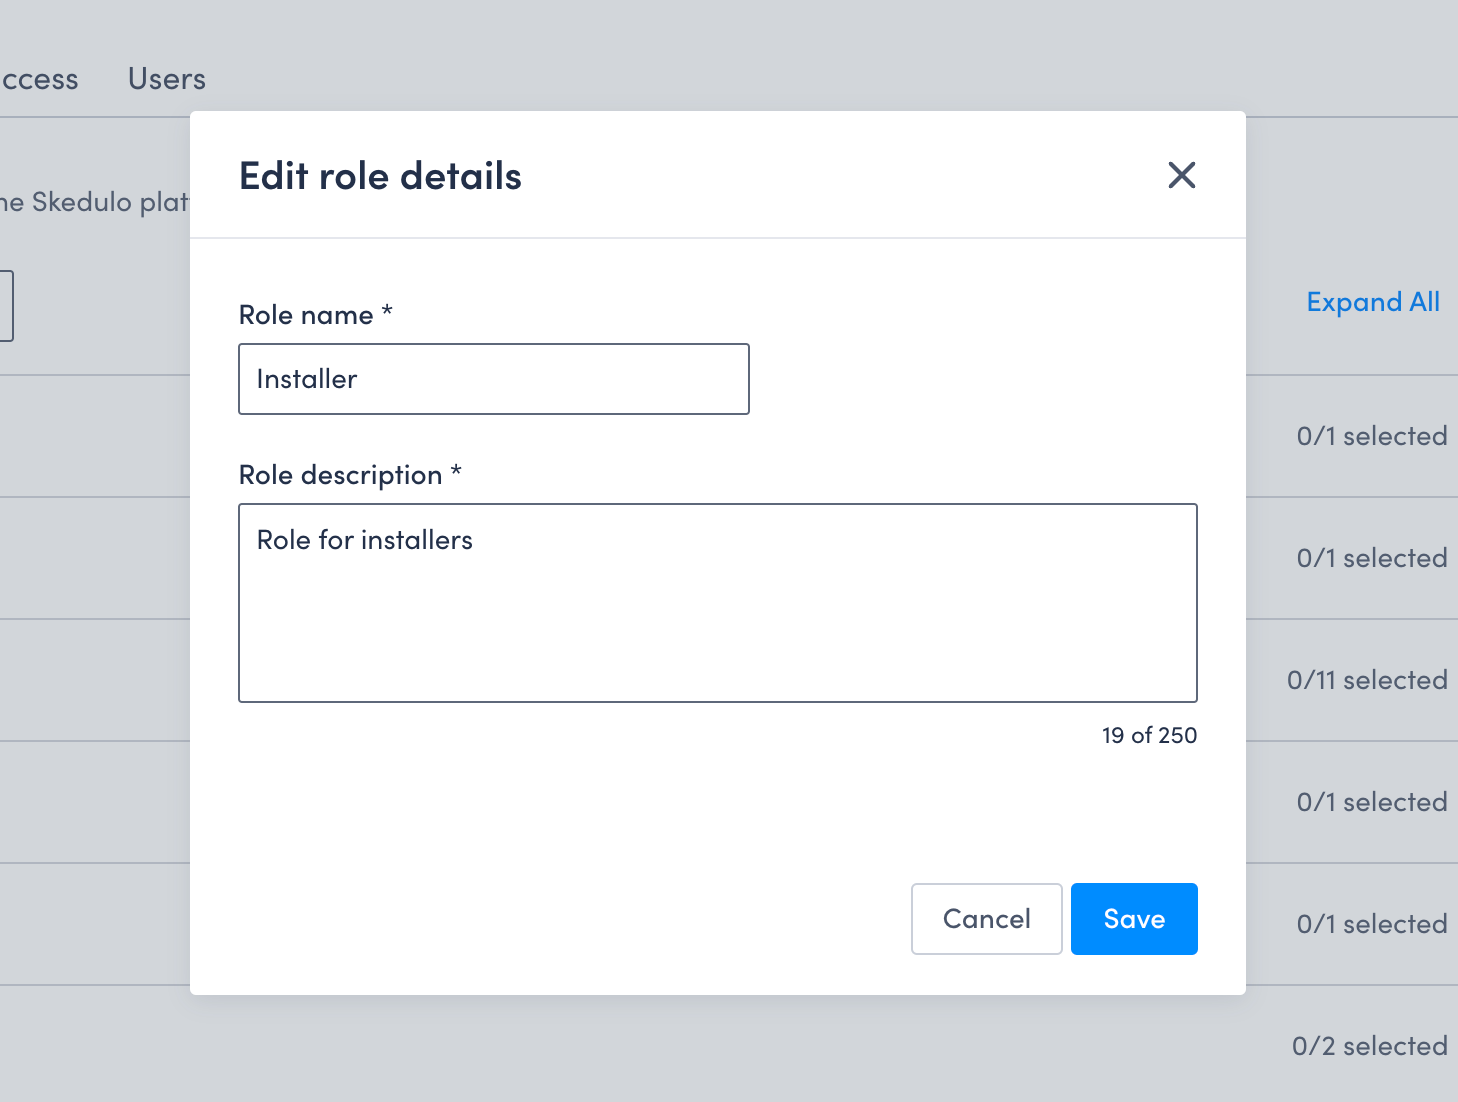Click the Skedulo platform description text
The width and height of the screenshot is (1458, 1102).
[97, 201]
